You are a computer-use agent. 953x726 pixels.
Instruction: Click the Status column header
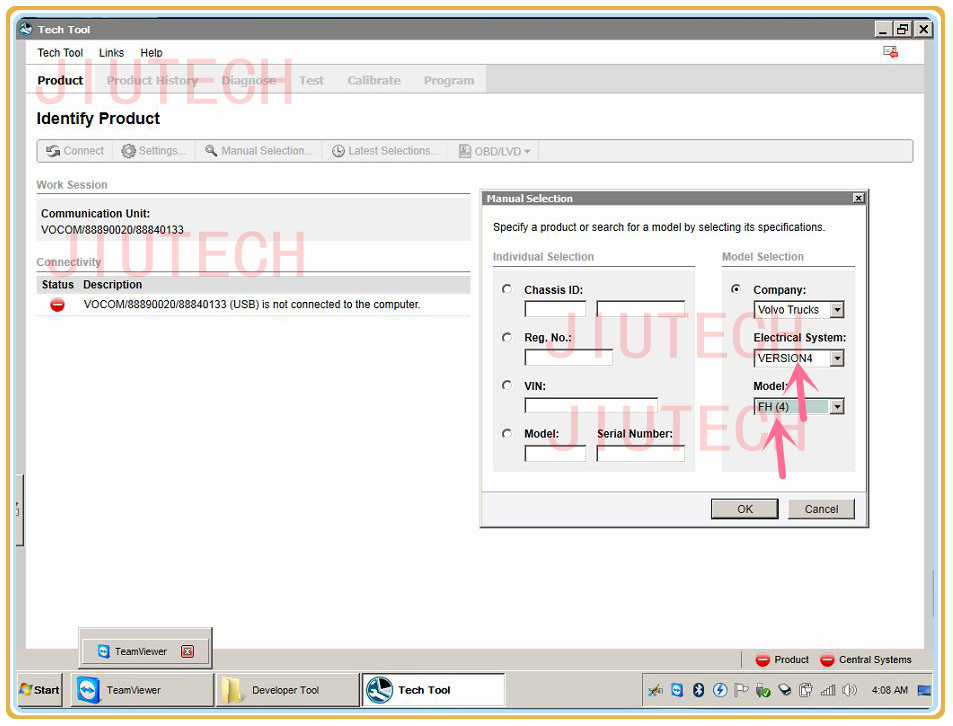[x=58, y=285]
